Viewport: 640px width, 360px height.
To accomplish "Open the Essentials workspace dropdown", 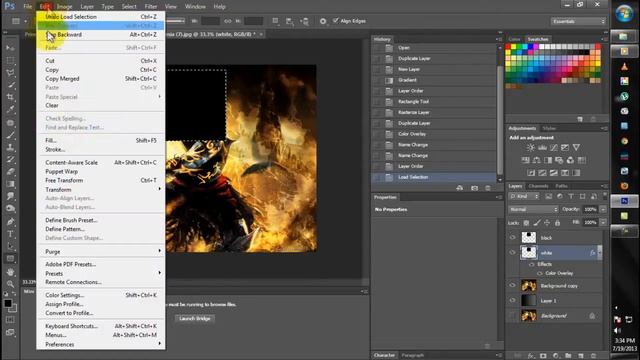I will click(578, 21).
